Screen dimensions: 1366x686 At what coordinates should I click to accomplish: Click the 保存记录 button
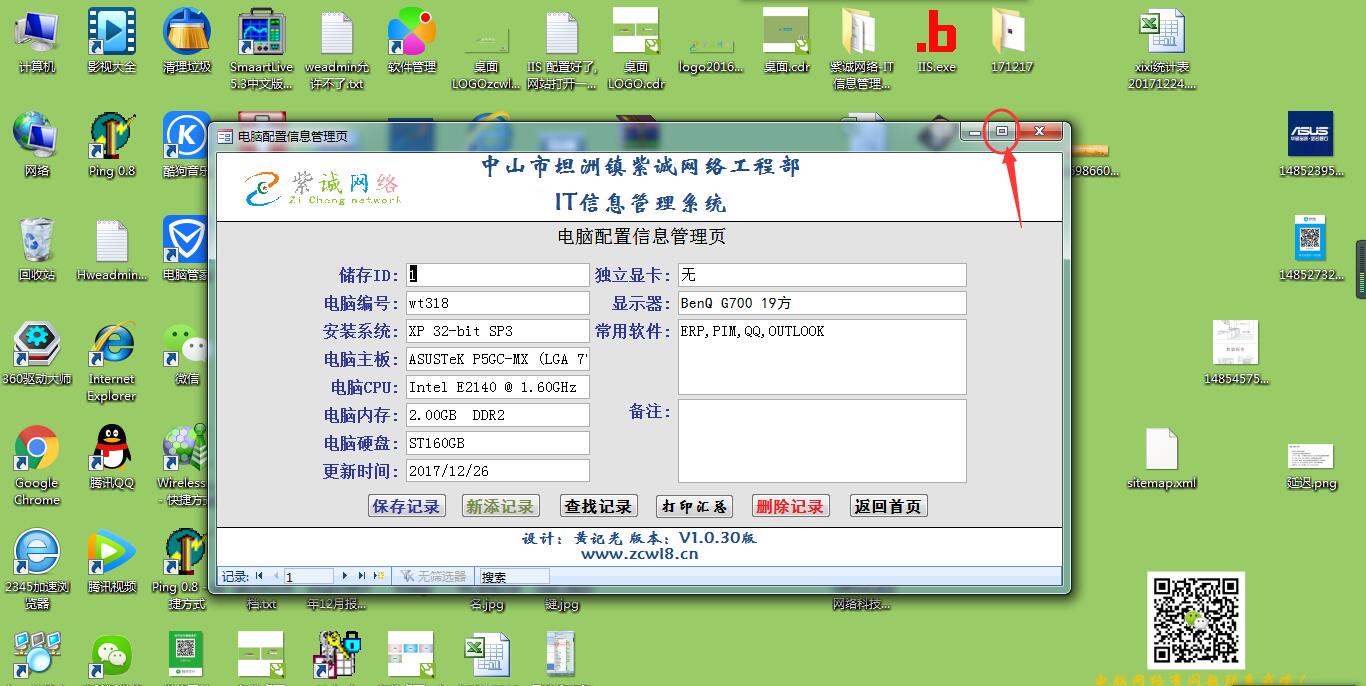(406, 506)
